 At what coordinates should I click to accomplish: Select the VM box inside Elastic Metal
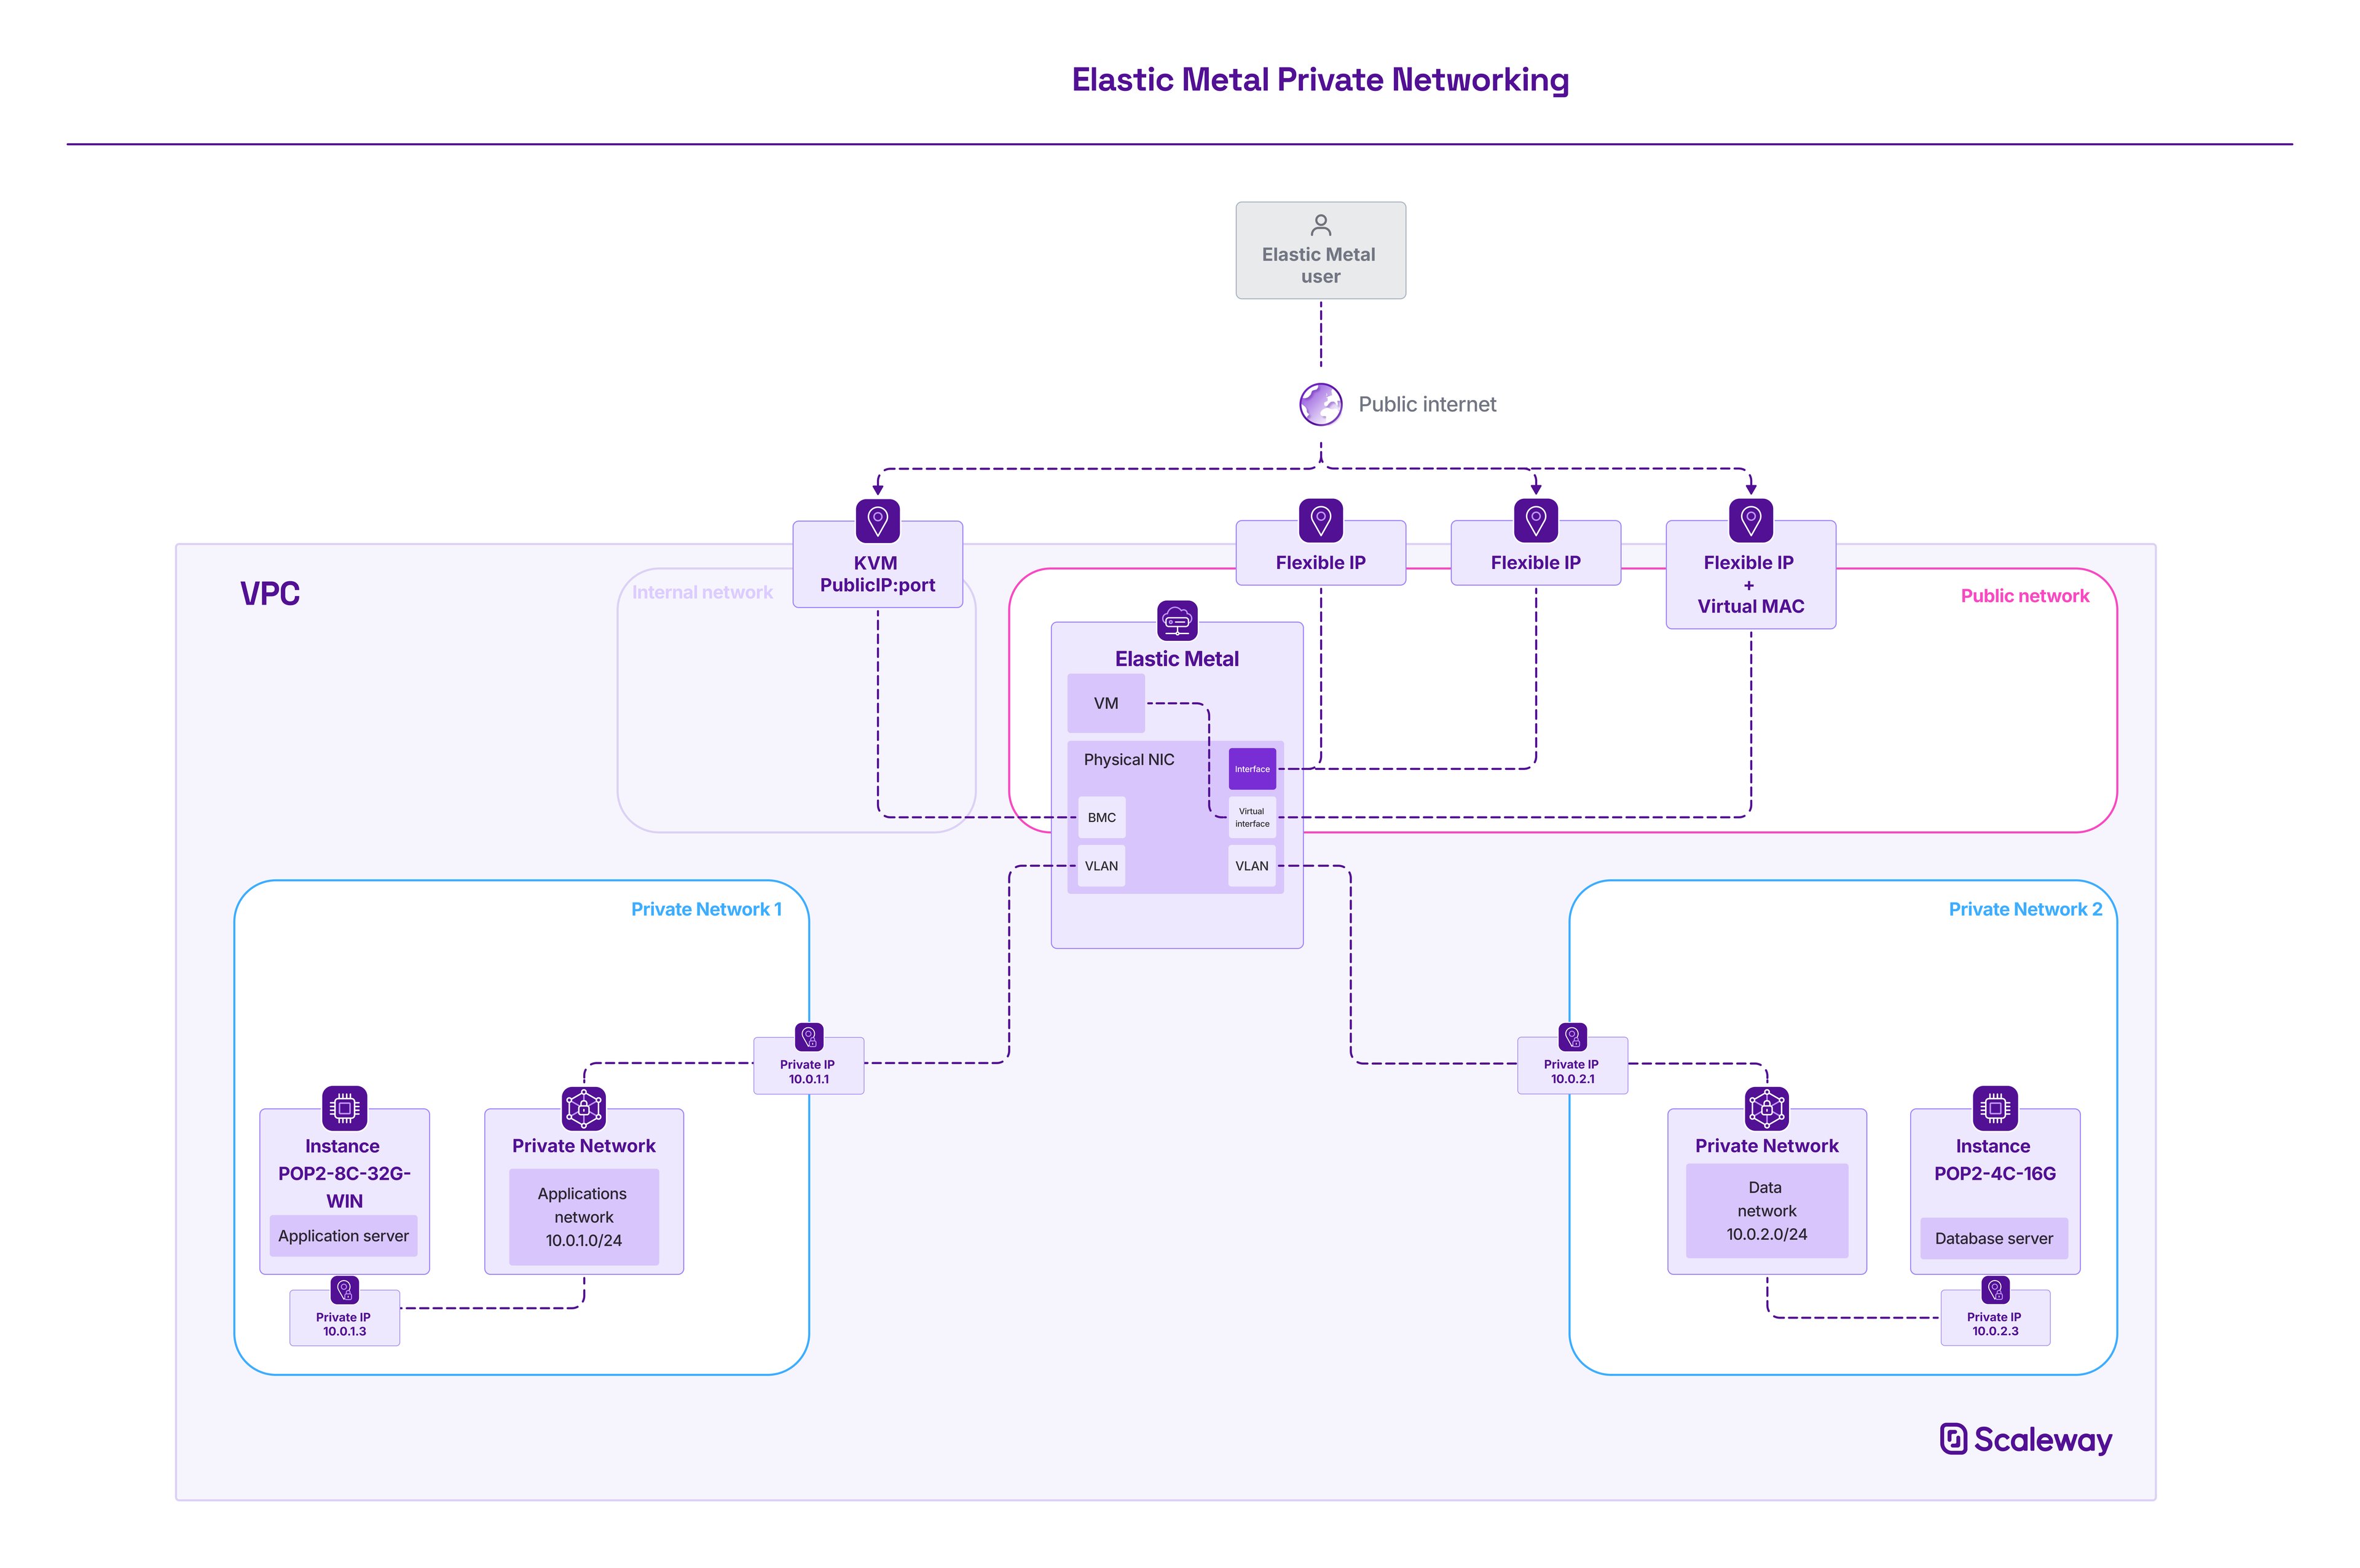[x=1106, y=703]
